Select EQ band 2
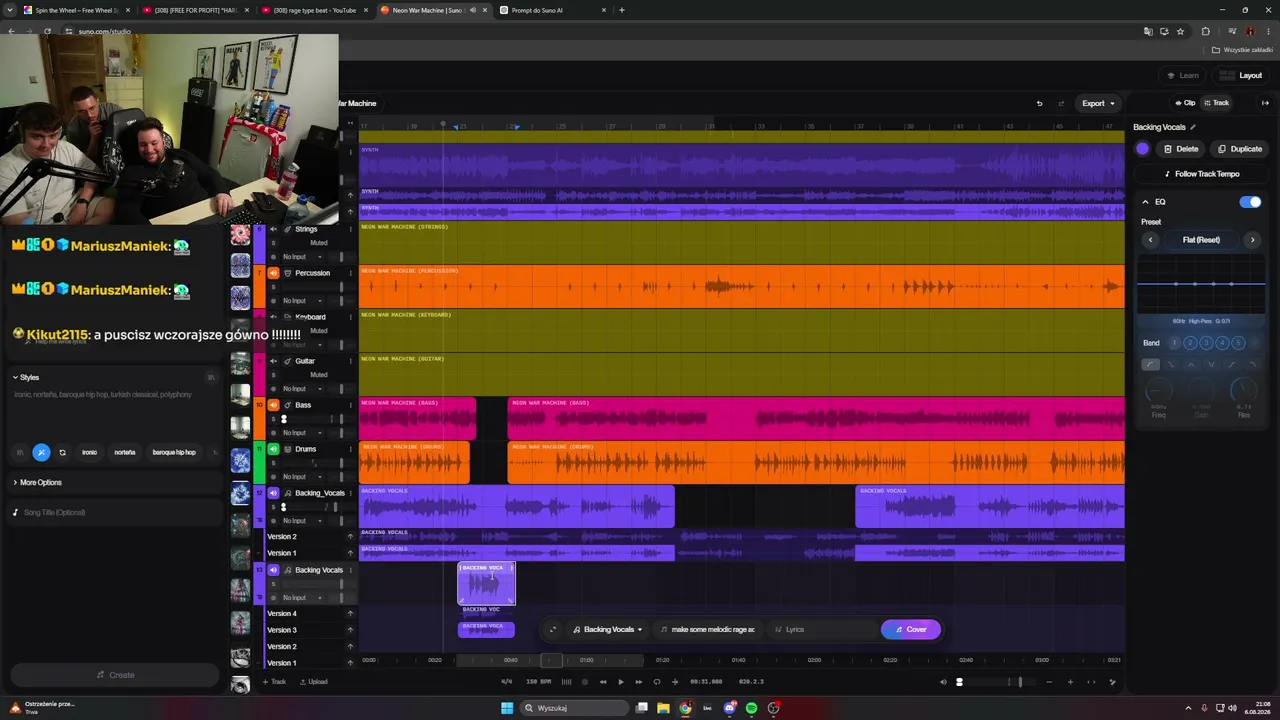Viewport: 1280px width, 720px height. (1190, 343)
